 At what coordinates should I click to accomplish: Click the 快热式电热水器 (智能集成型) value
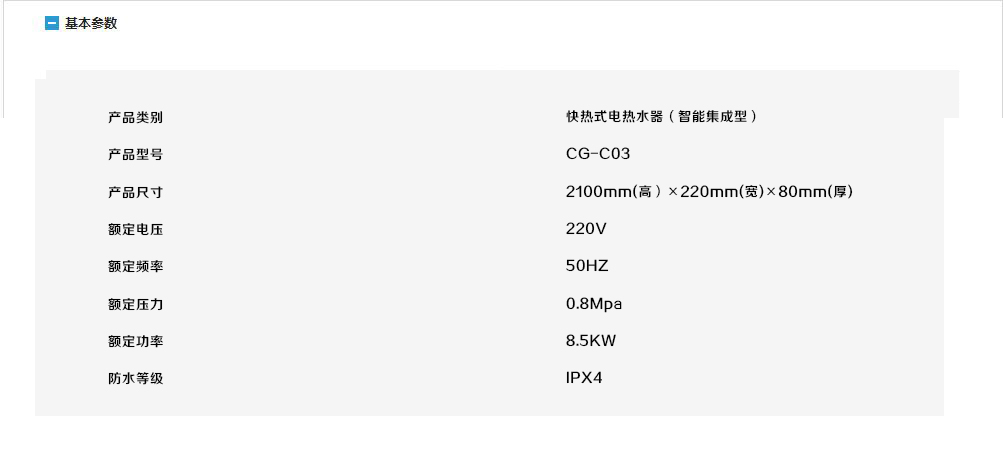point(661,116)
